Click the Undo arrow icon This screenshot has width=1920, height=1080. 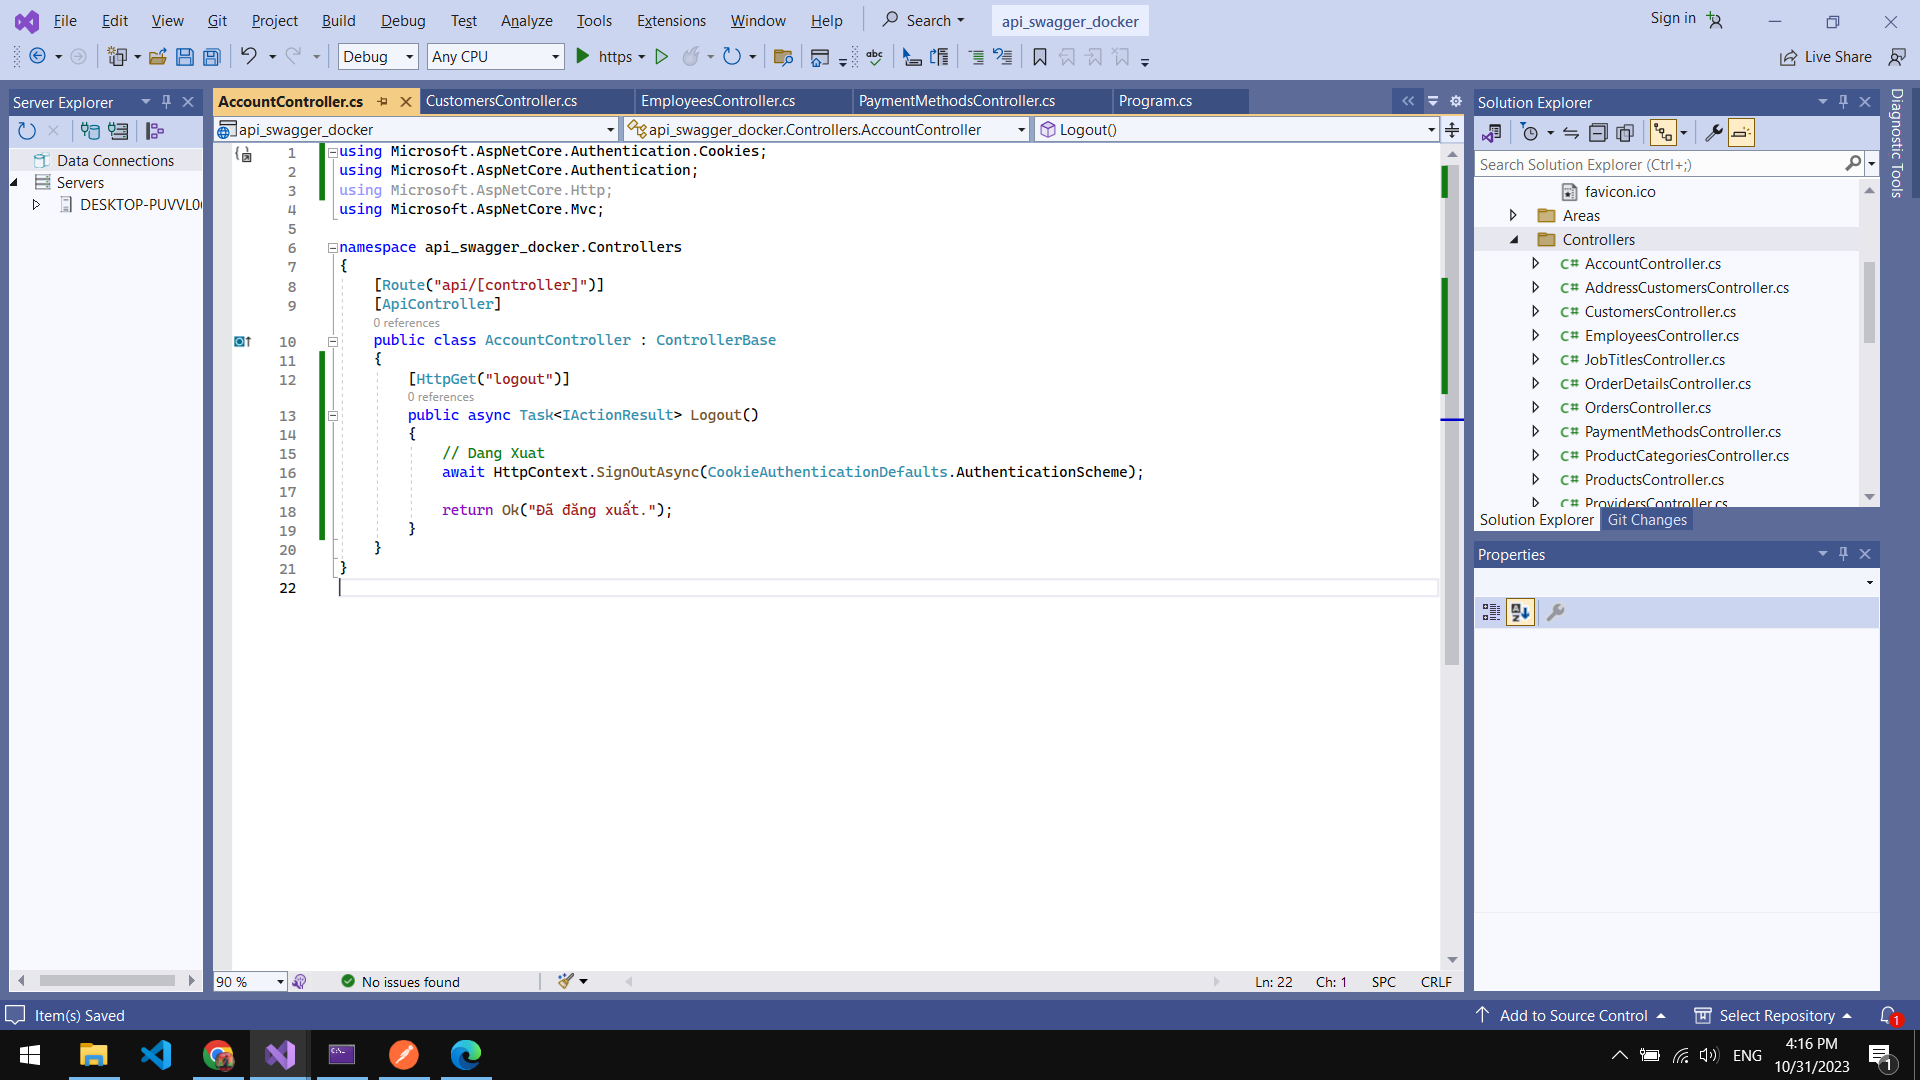click(248, 57)
